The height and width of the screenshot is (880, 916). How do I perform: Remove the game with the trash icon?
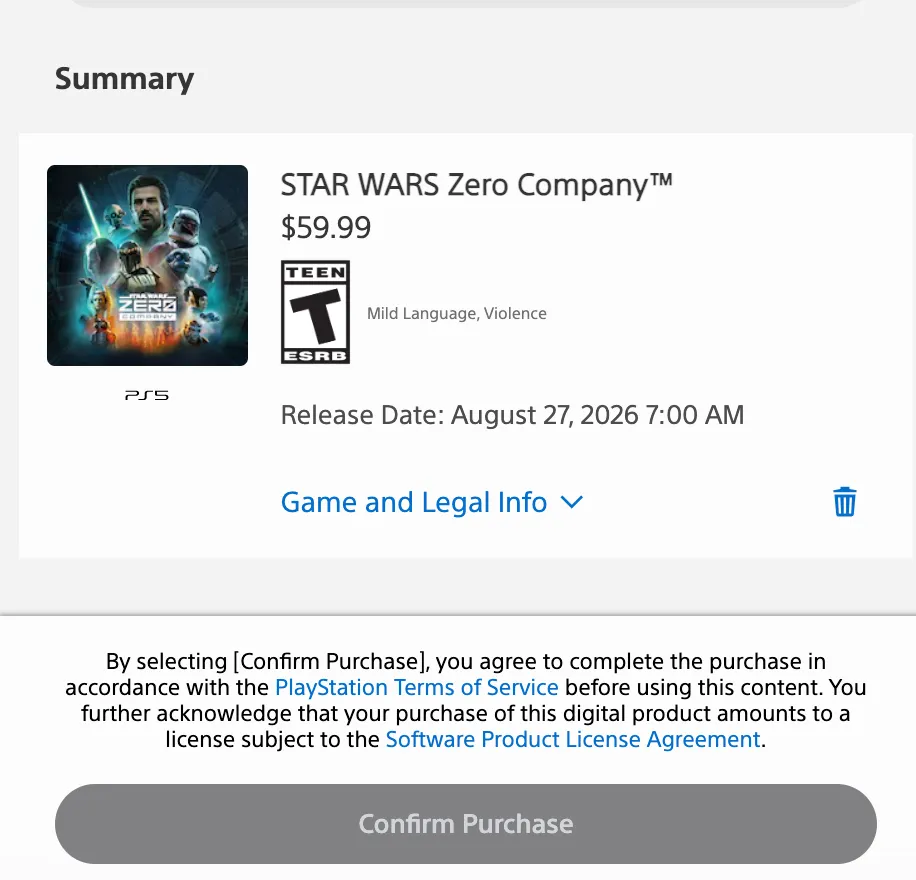(x=844, y=501)
